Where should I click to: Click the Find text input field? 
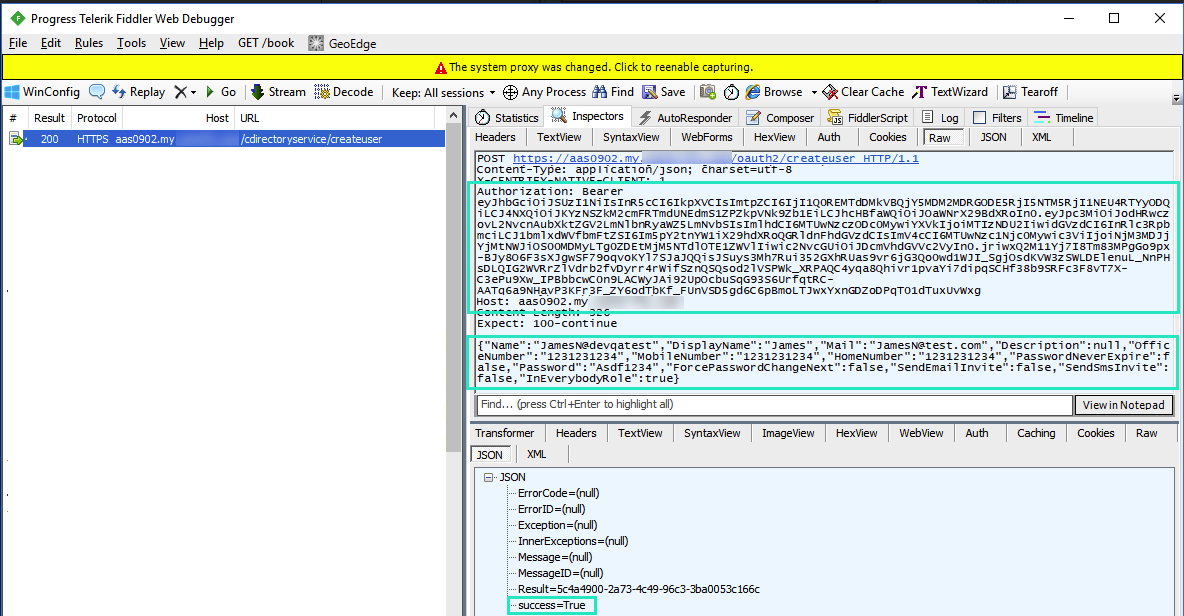point(775,405)
